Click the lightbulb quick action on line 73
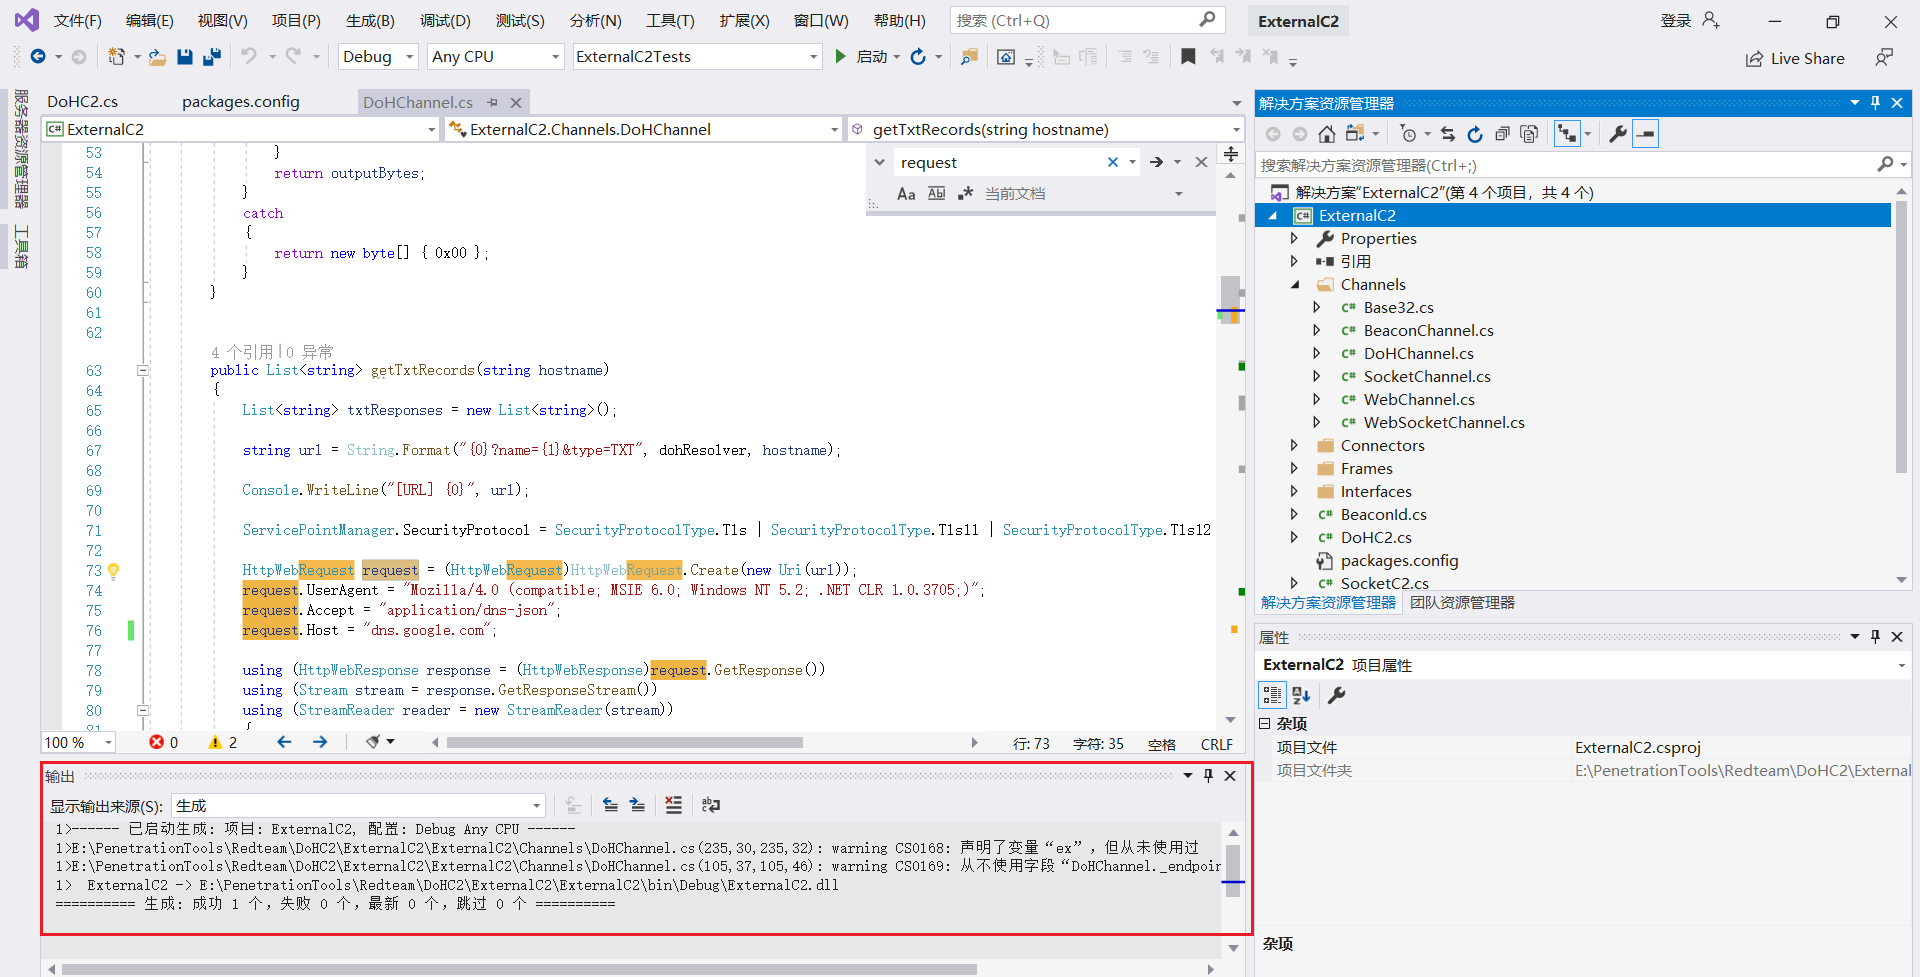This screenshot has width=1920, height=977. tap(114, 571)
